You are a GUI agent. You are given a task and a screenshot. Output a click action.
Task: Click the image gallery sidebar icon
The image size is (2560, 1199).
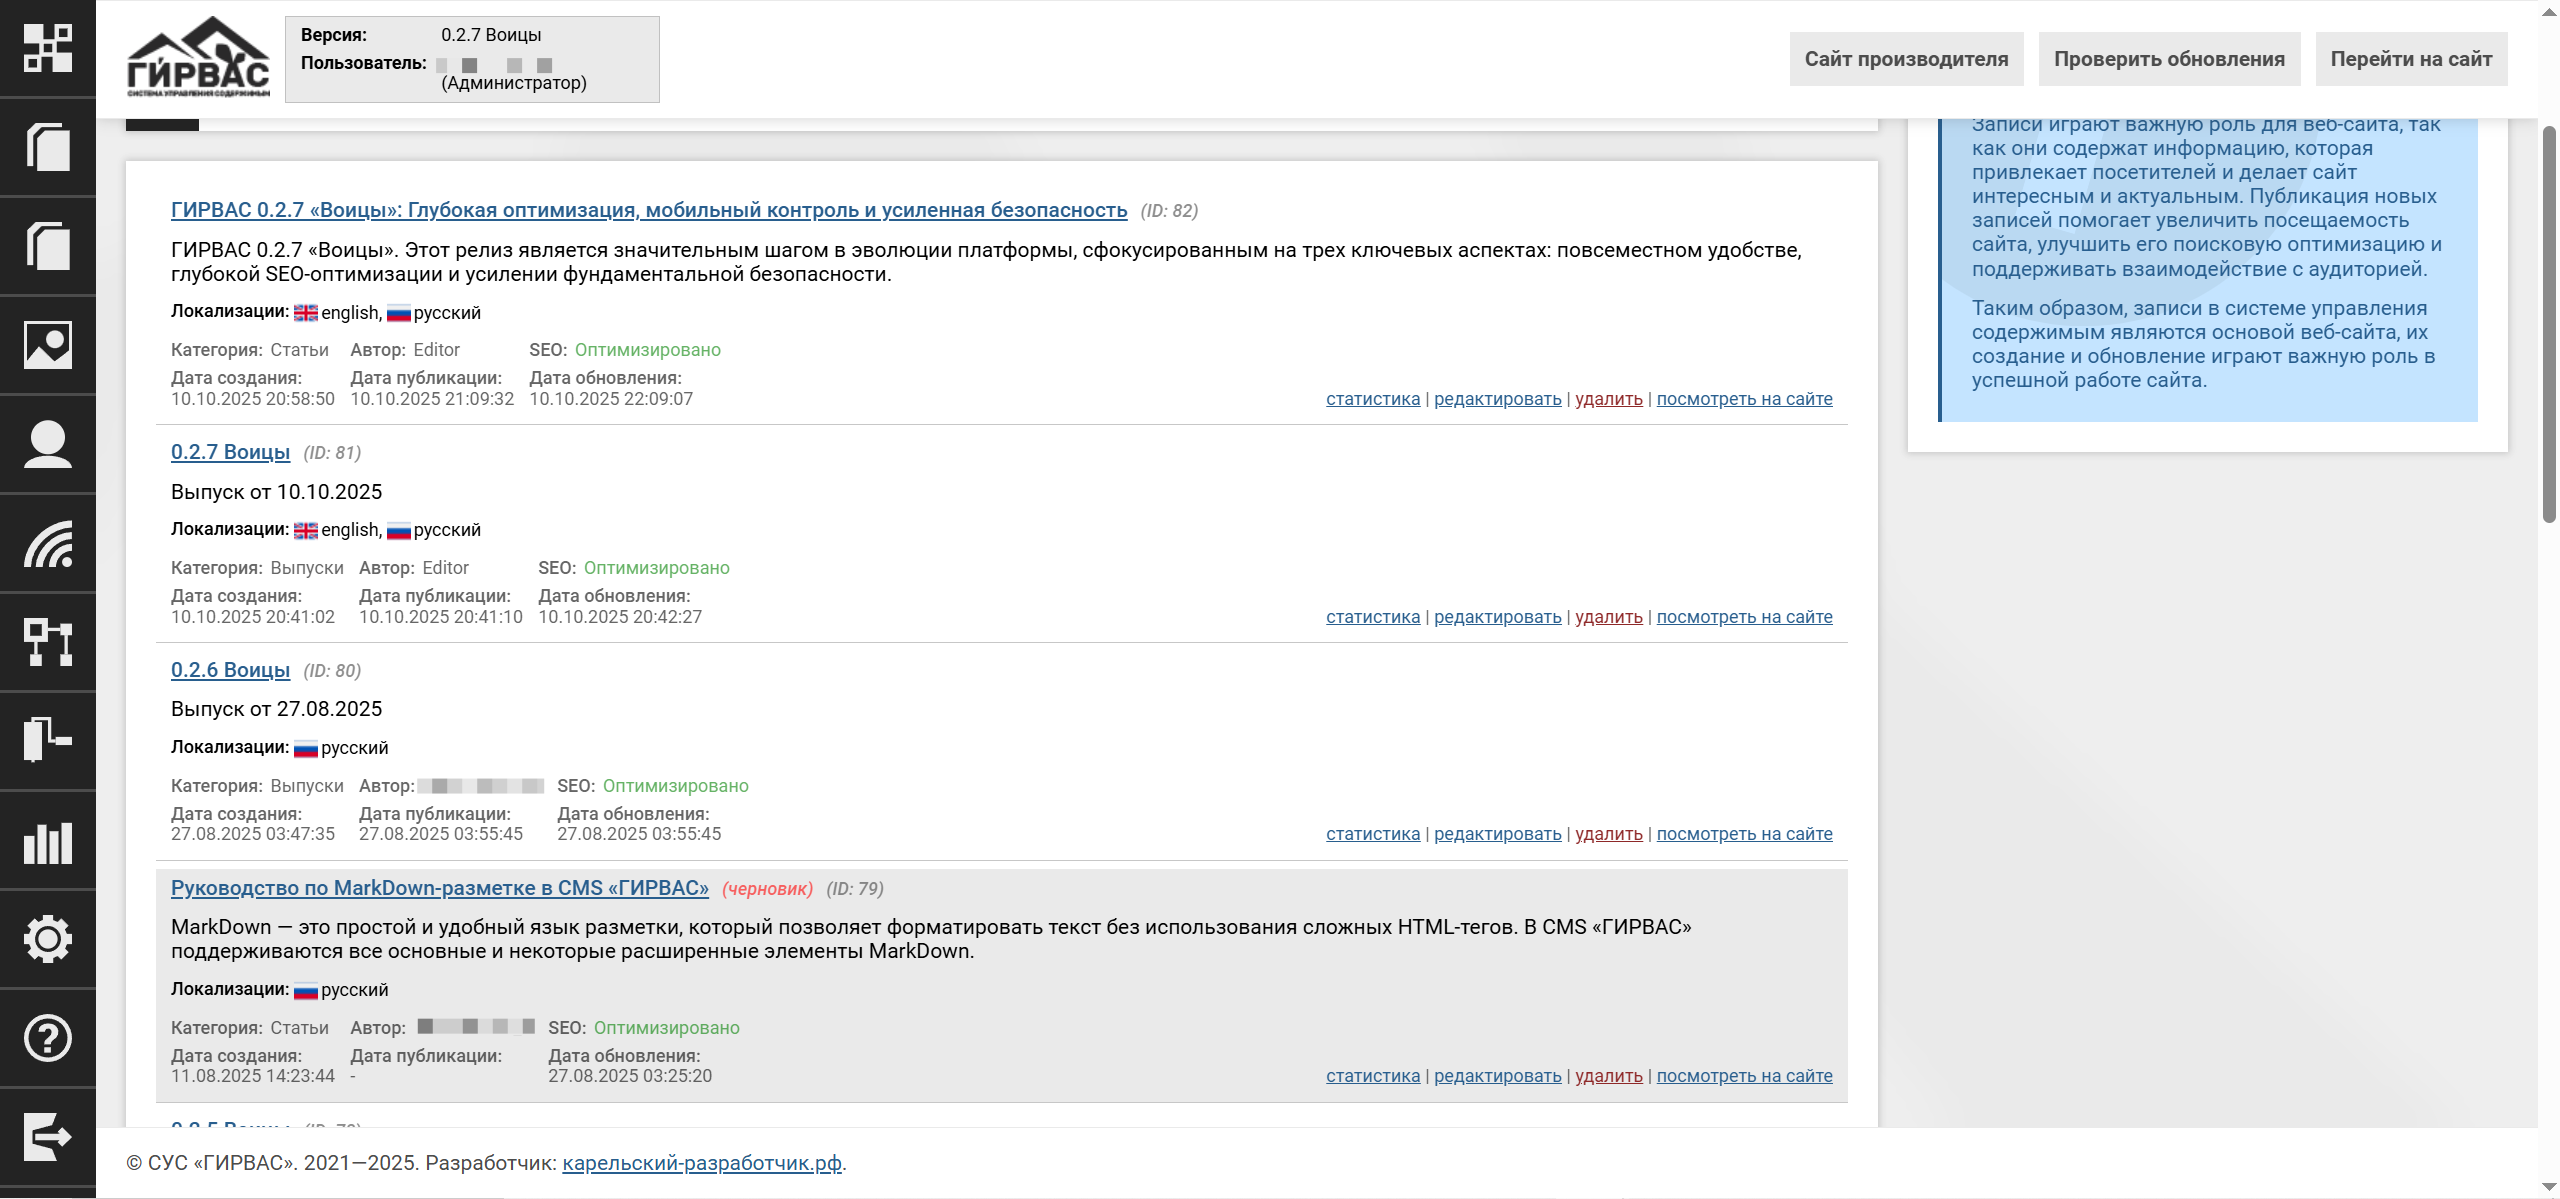coord(47,345)
